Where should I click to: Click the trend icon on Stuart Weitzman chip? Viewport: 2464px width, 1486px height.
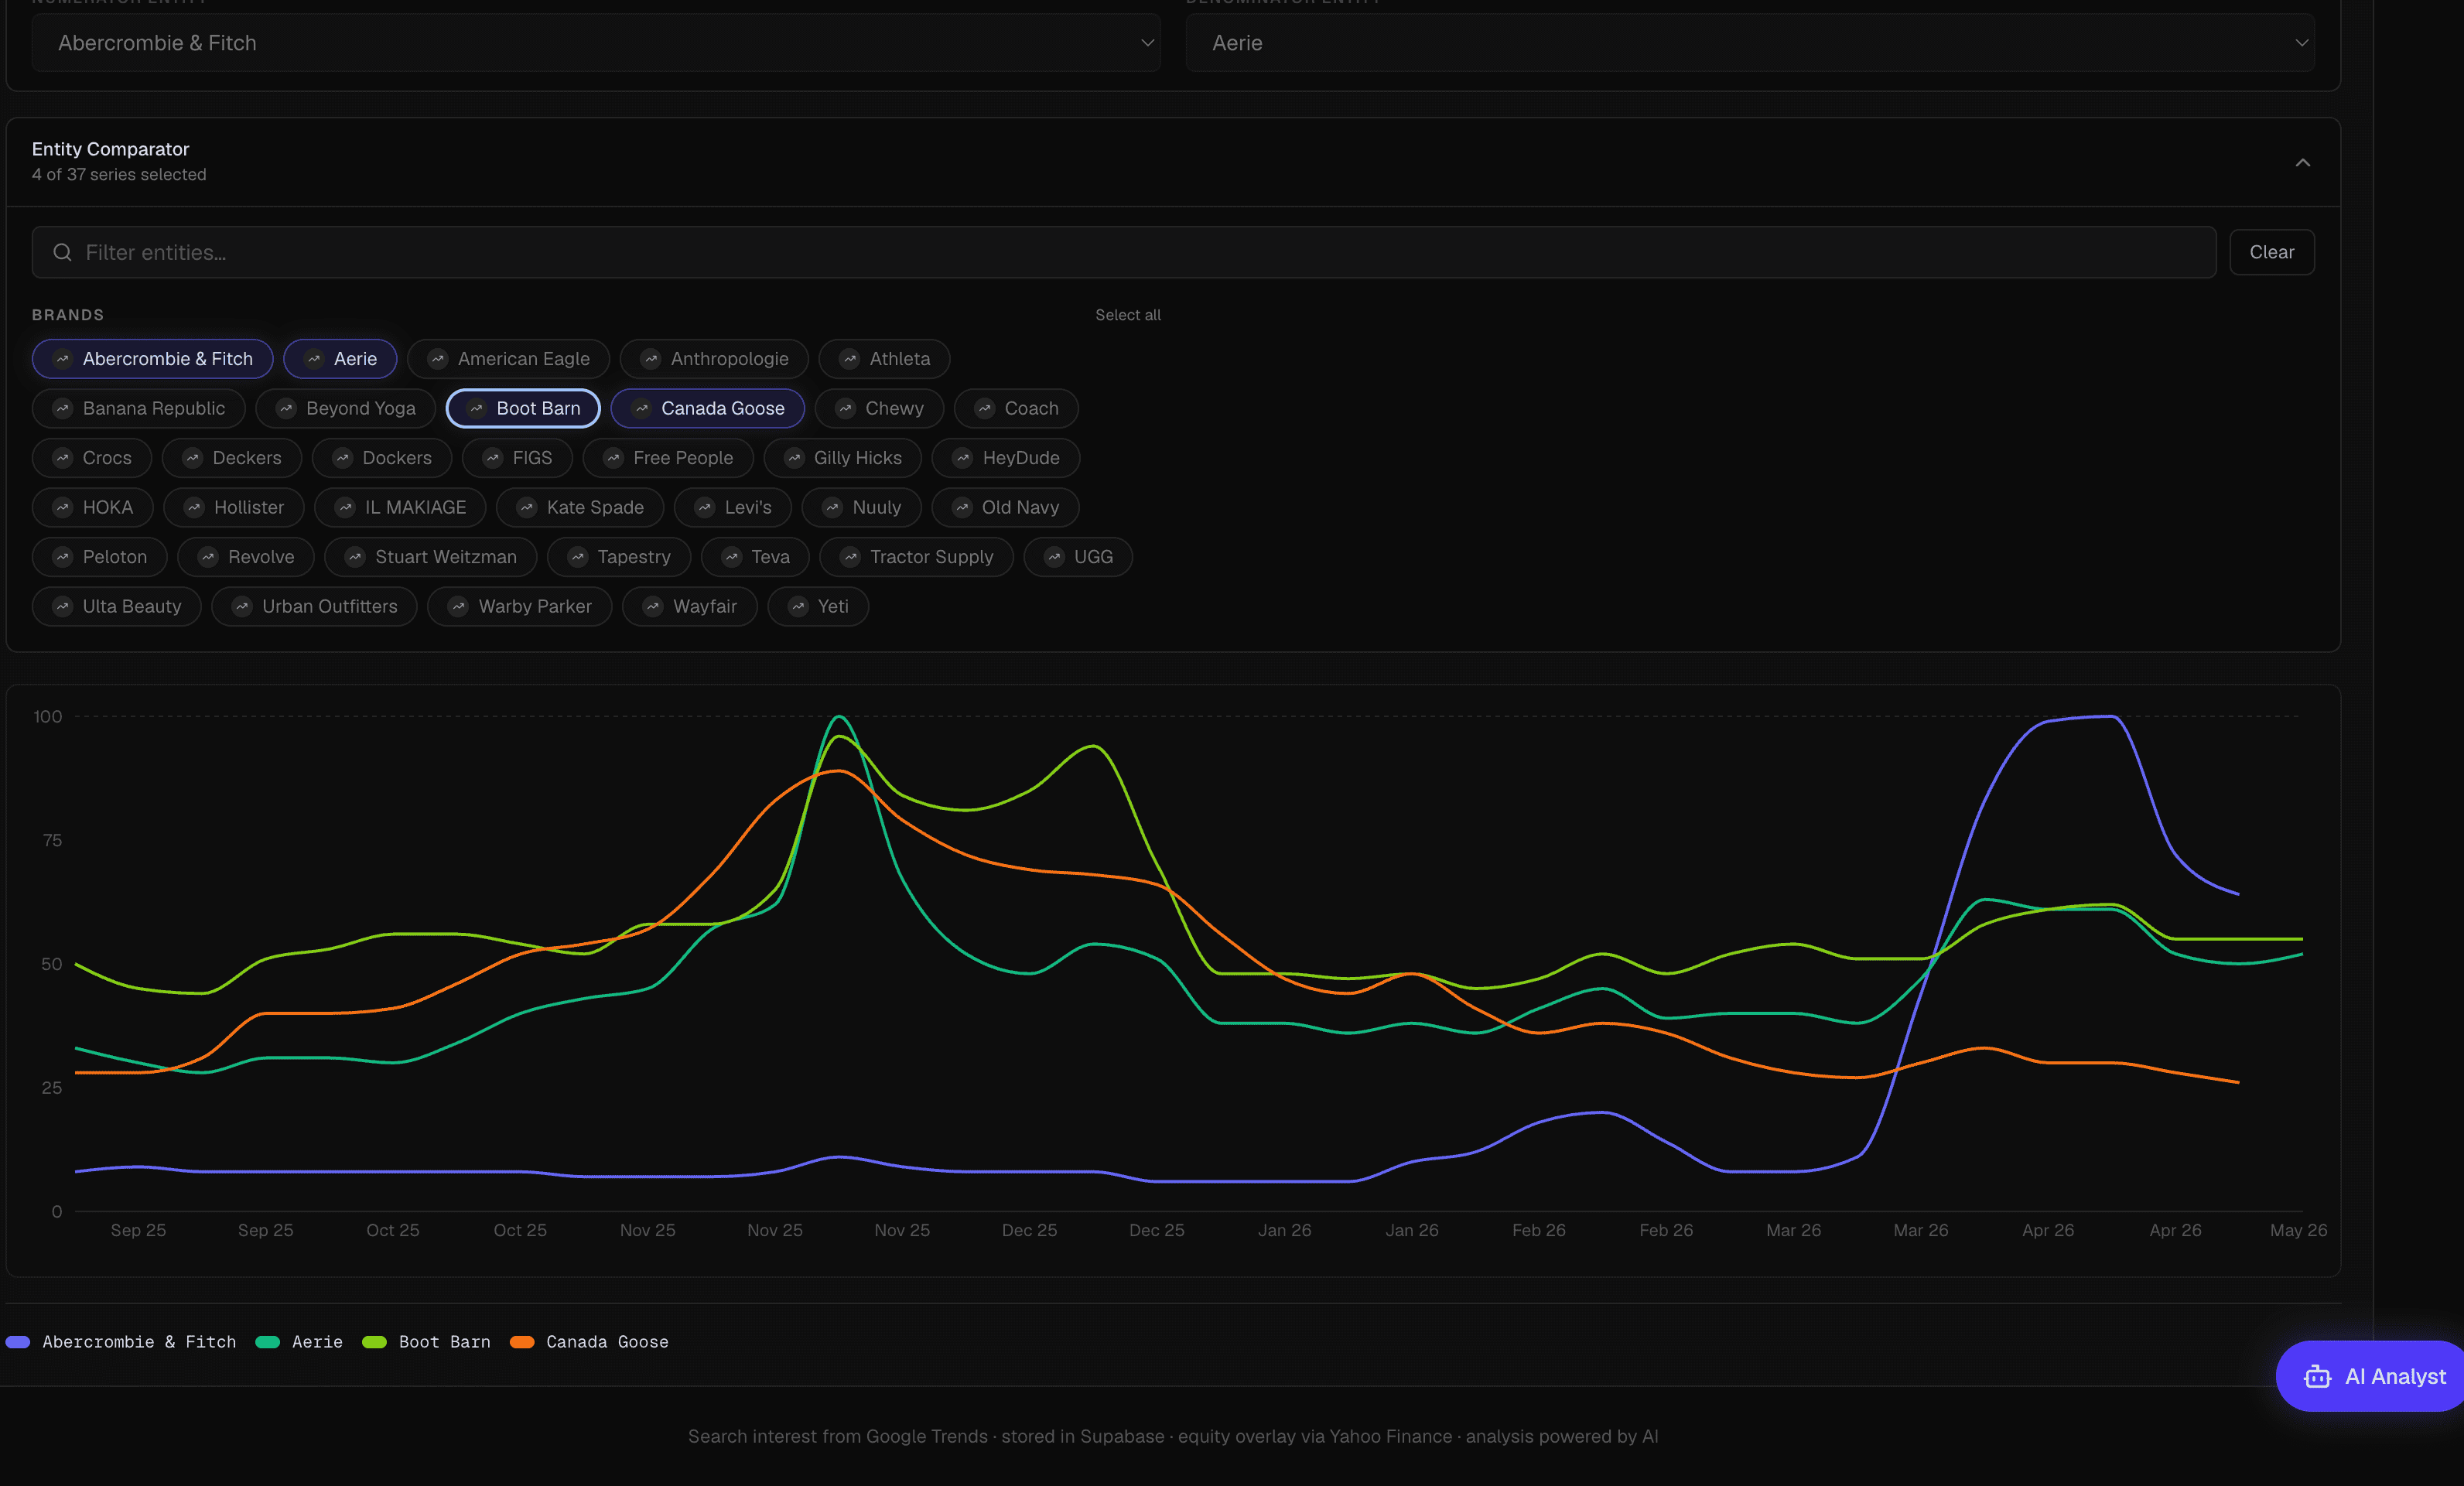tap(354, 557)
